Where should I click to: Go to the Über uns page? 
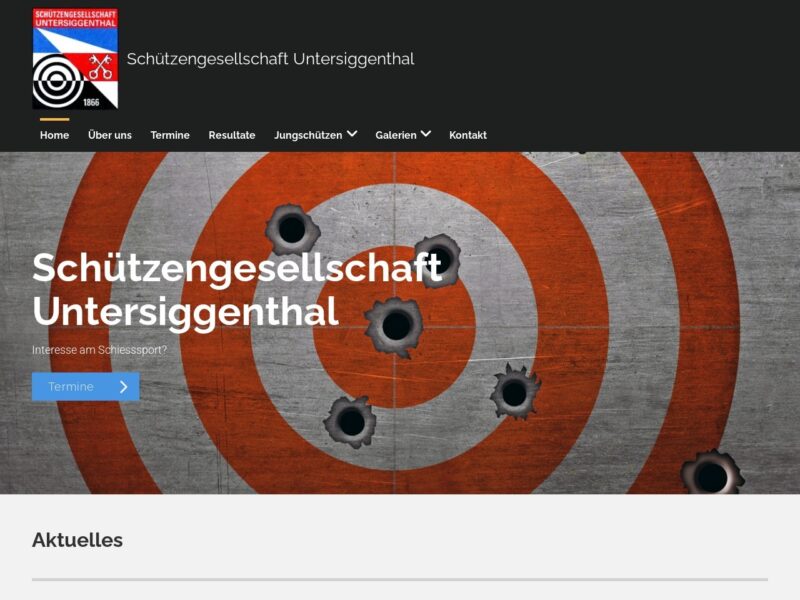pyautogui.click(x=109, y=135)
